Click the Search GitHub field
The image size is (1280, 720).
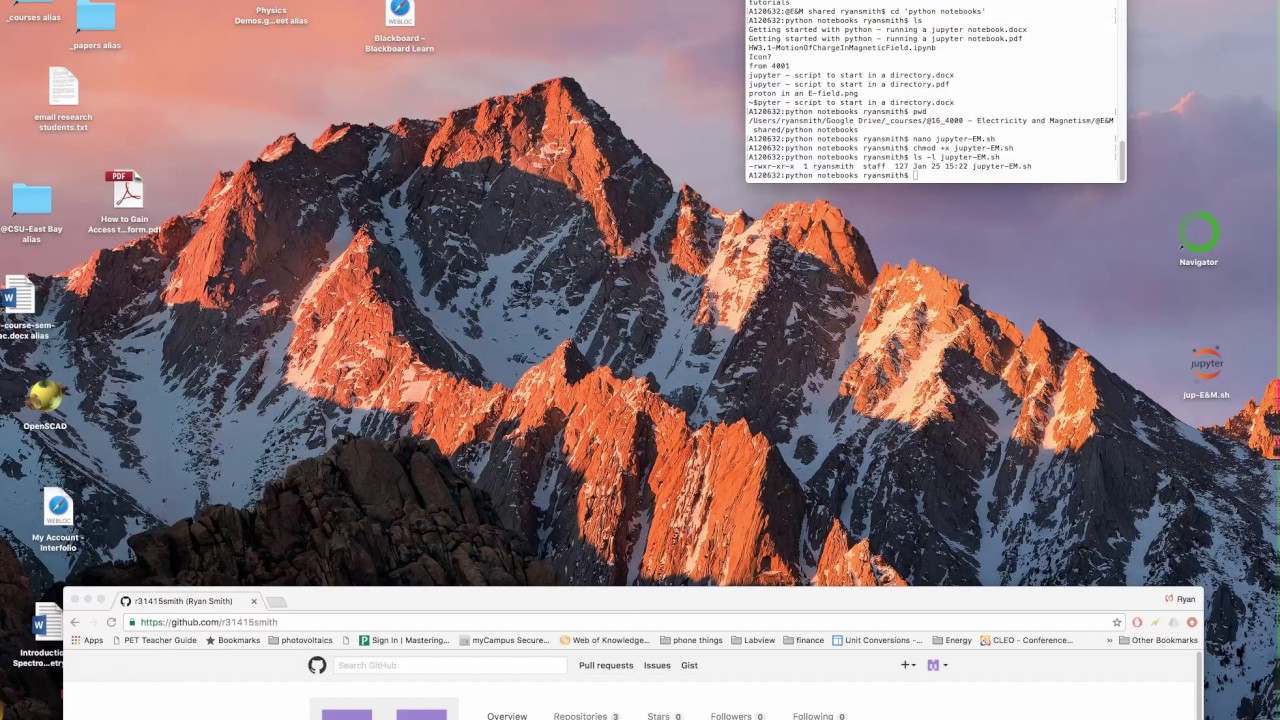click(x=450, y=665)
